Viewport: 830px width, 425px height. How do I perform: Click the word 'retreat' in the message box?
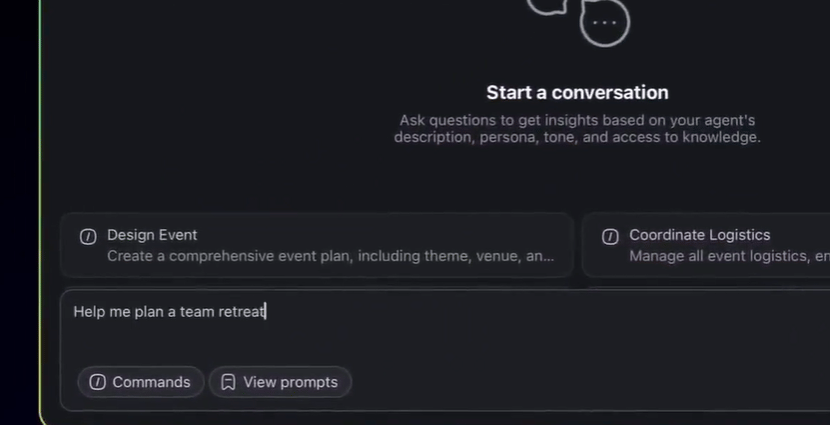point(242,312)
